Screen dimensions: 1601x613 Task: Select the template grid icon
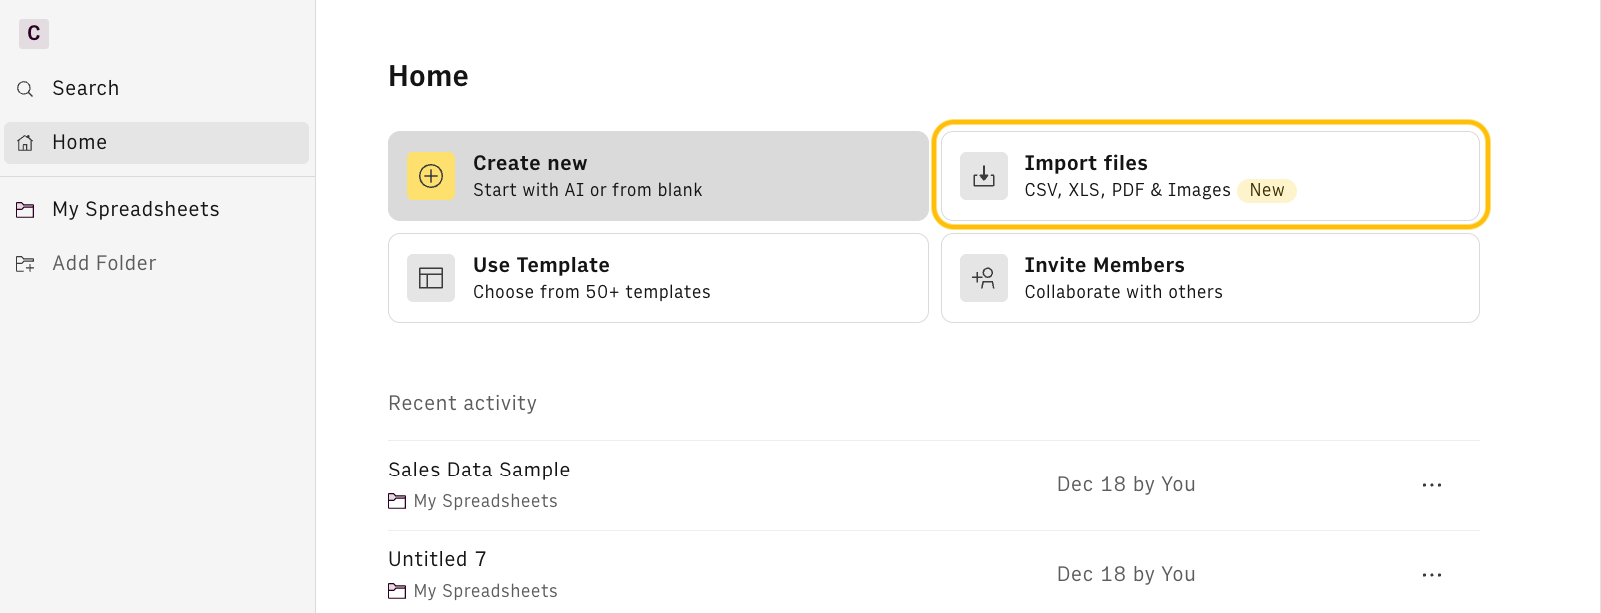(x=430, y=278)
